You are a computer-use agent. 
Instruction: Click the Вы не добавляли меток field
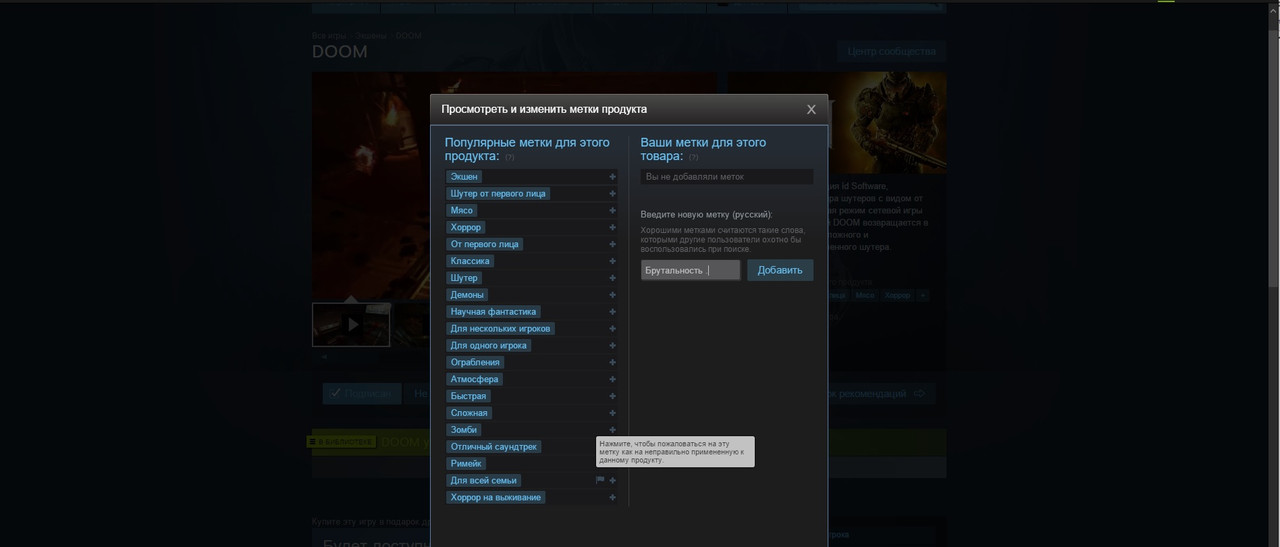[x=727, y=177]
